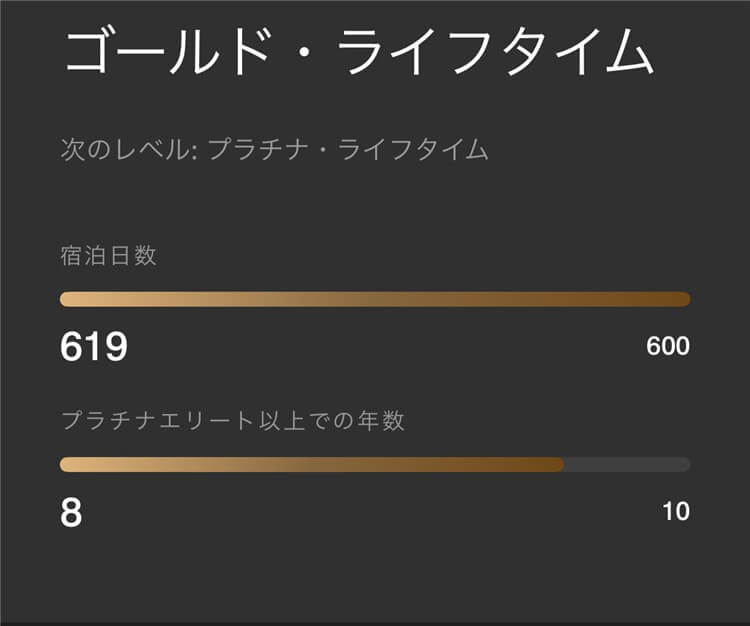The height and width of the screenshot is (626, 750).
Task: Click the プラチナエリート以上での年数 label
Action: tap(232, 421)
